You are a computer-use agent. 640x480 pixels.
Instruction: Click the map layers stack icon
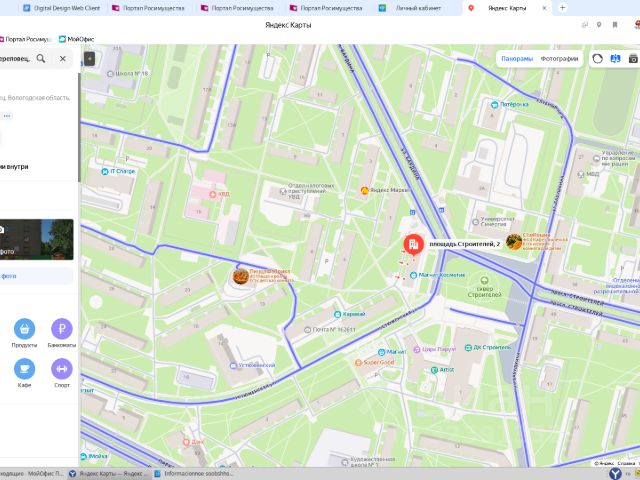[x=633, y=59]
